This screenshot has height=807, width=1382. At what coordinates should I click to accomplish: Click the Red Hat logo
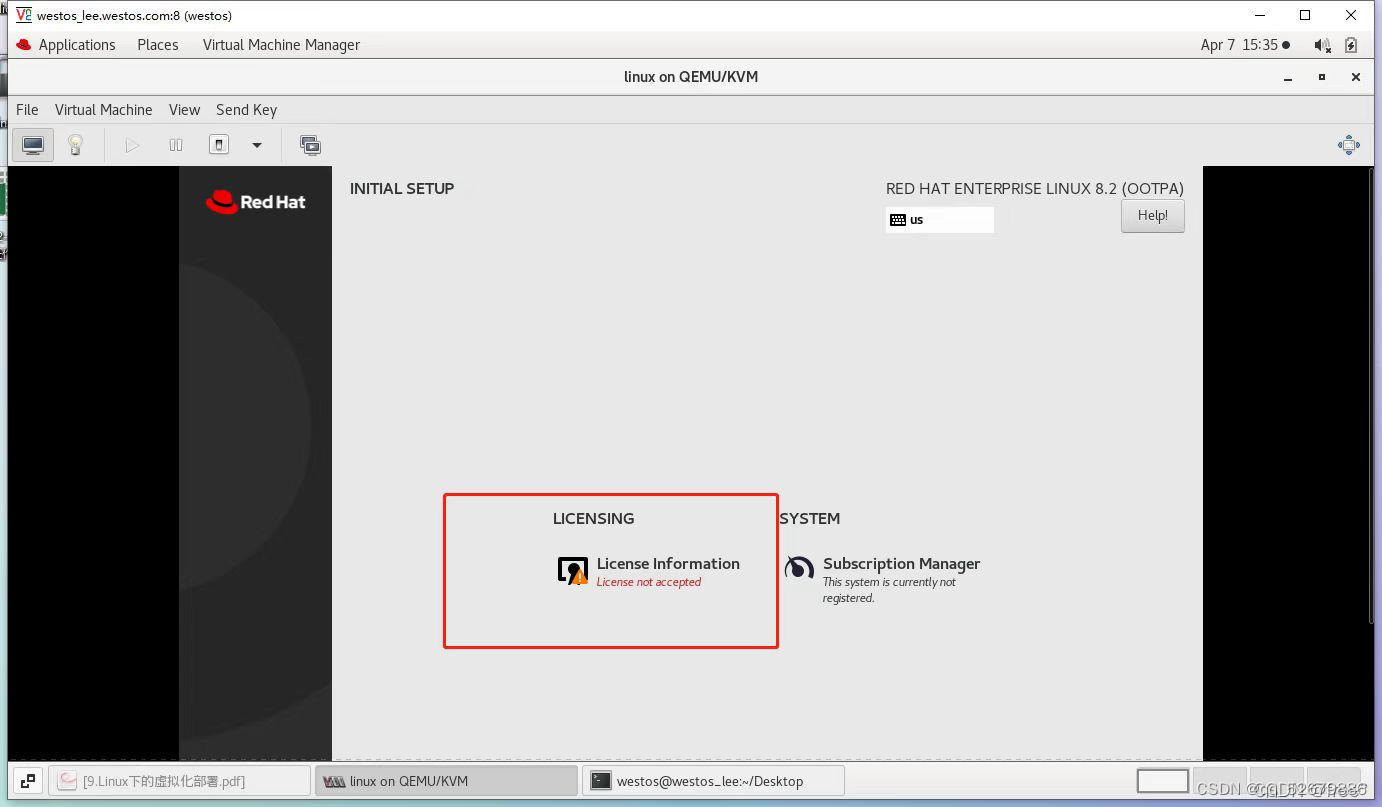[x=256, y=202]
